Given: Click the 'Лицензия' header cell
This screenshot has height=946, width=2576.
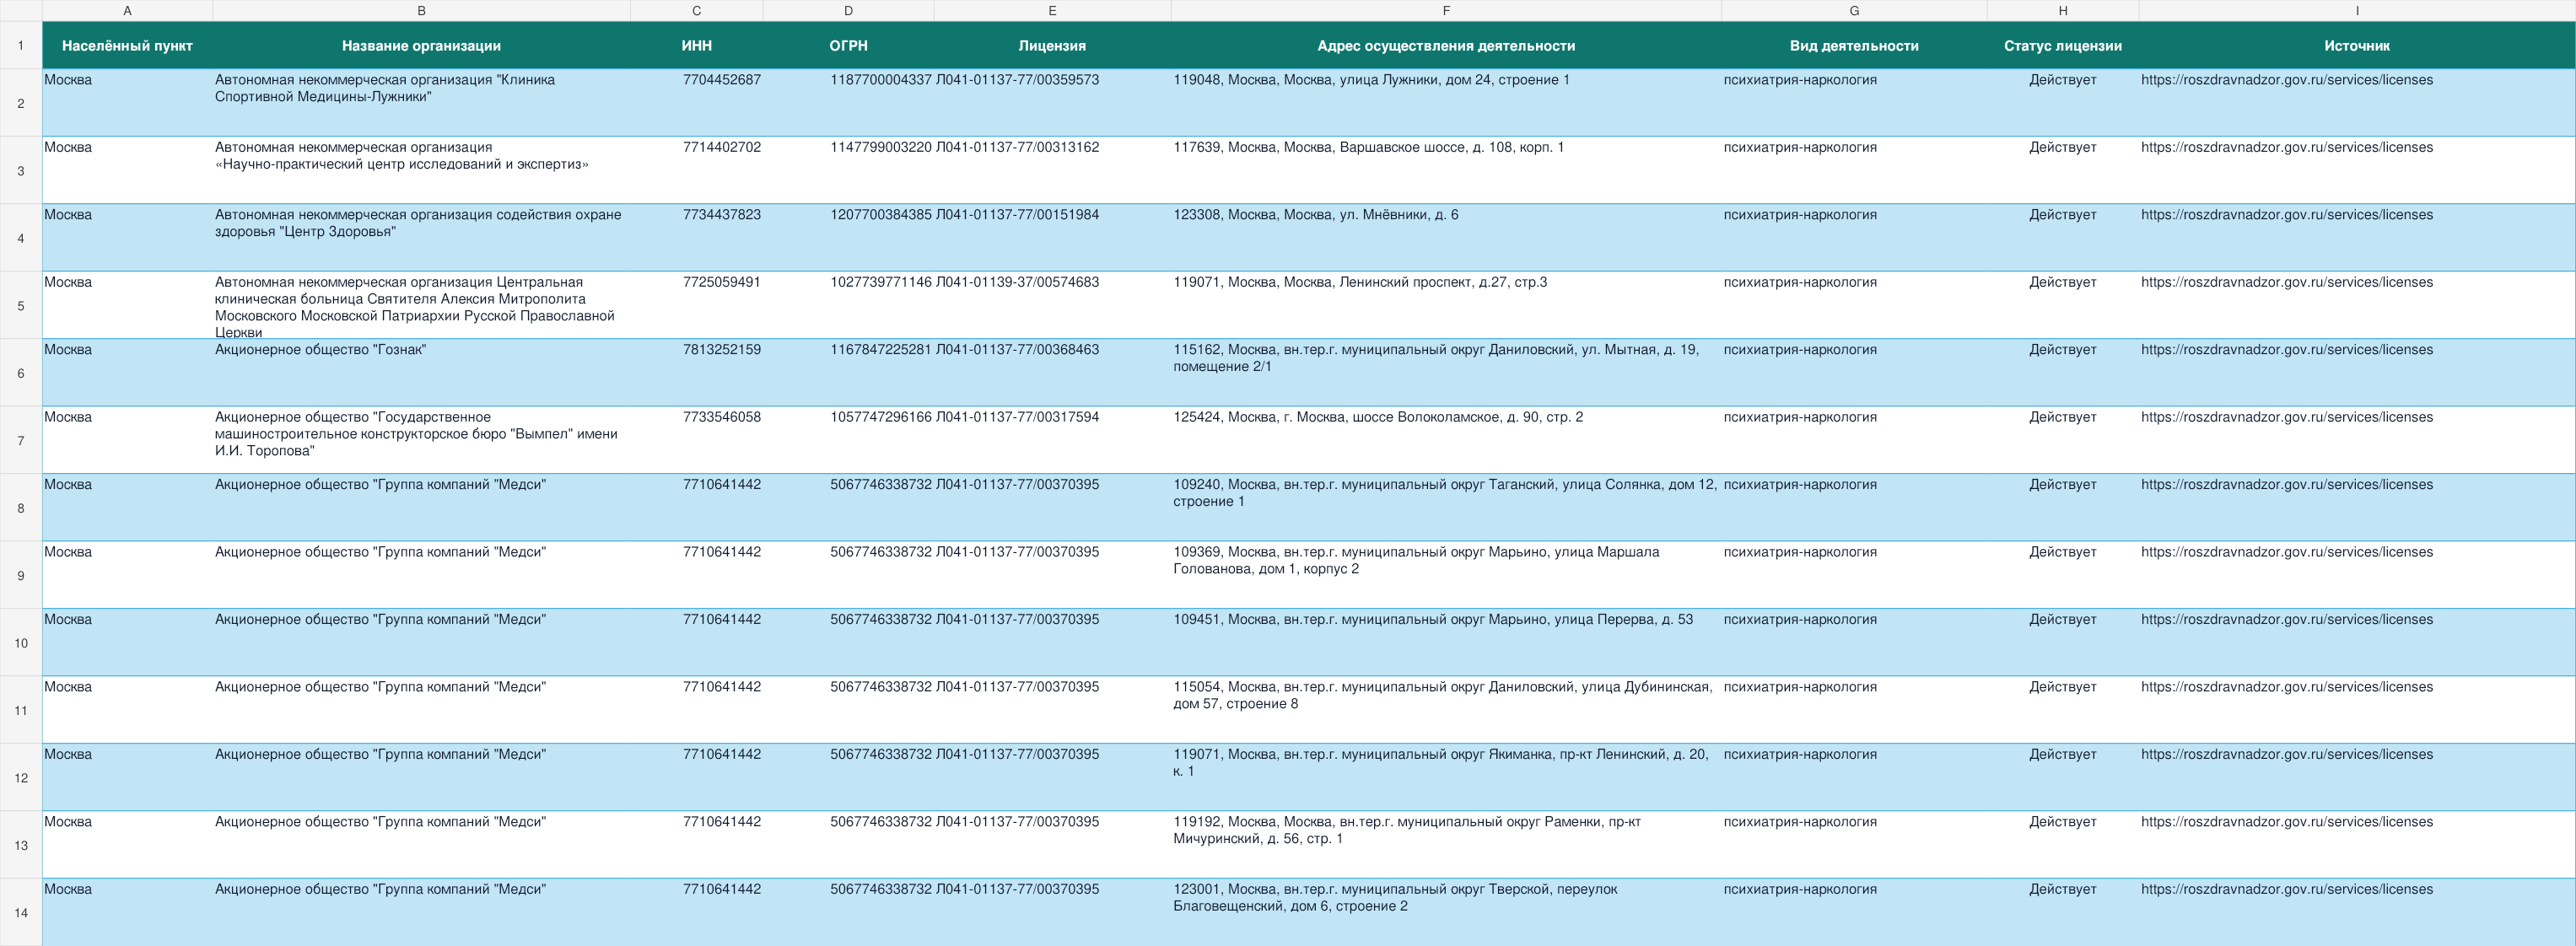Looking at the screenshot, I should tap(1052, 45).
